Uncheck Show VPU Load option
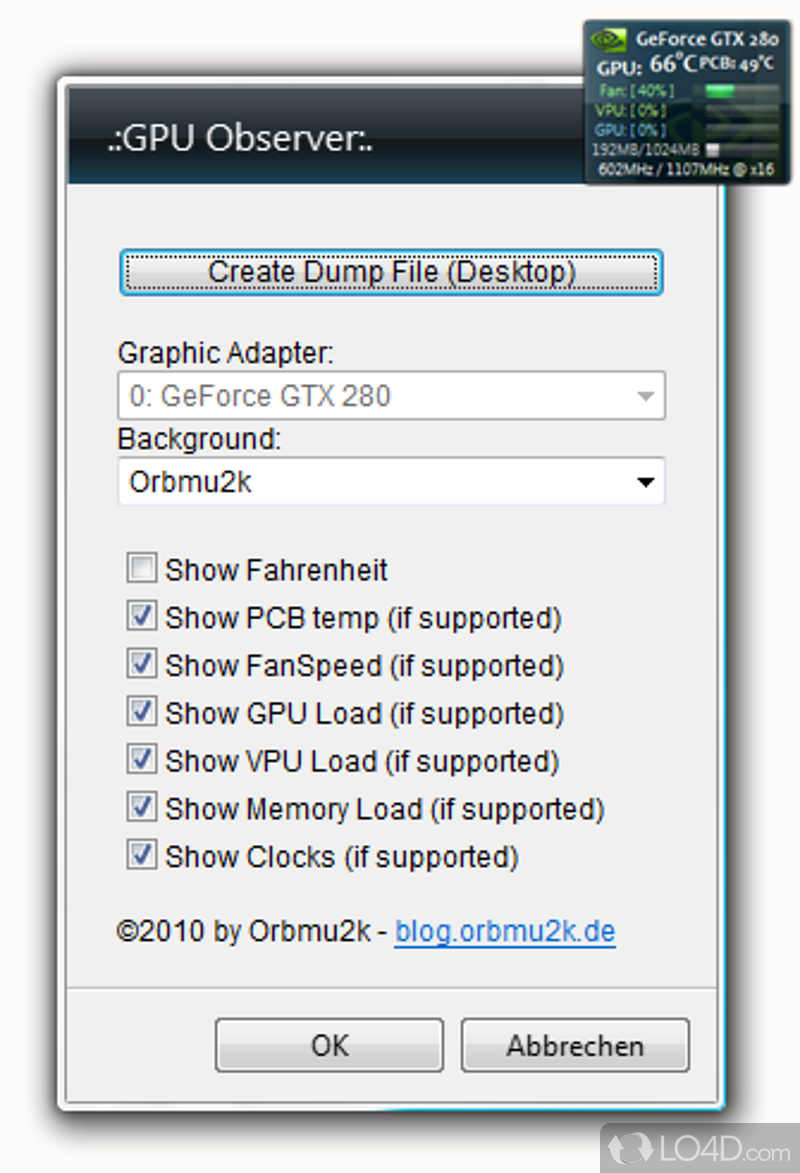 (142, 761)
